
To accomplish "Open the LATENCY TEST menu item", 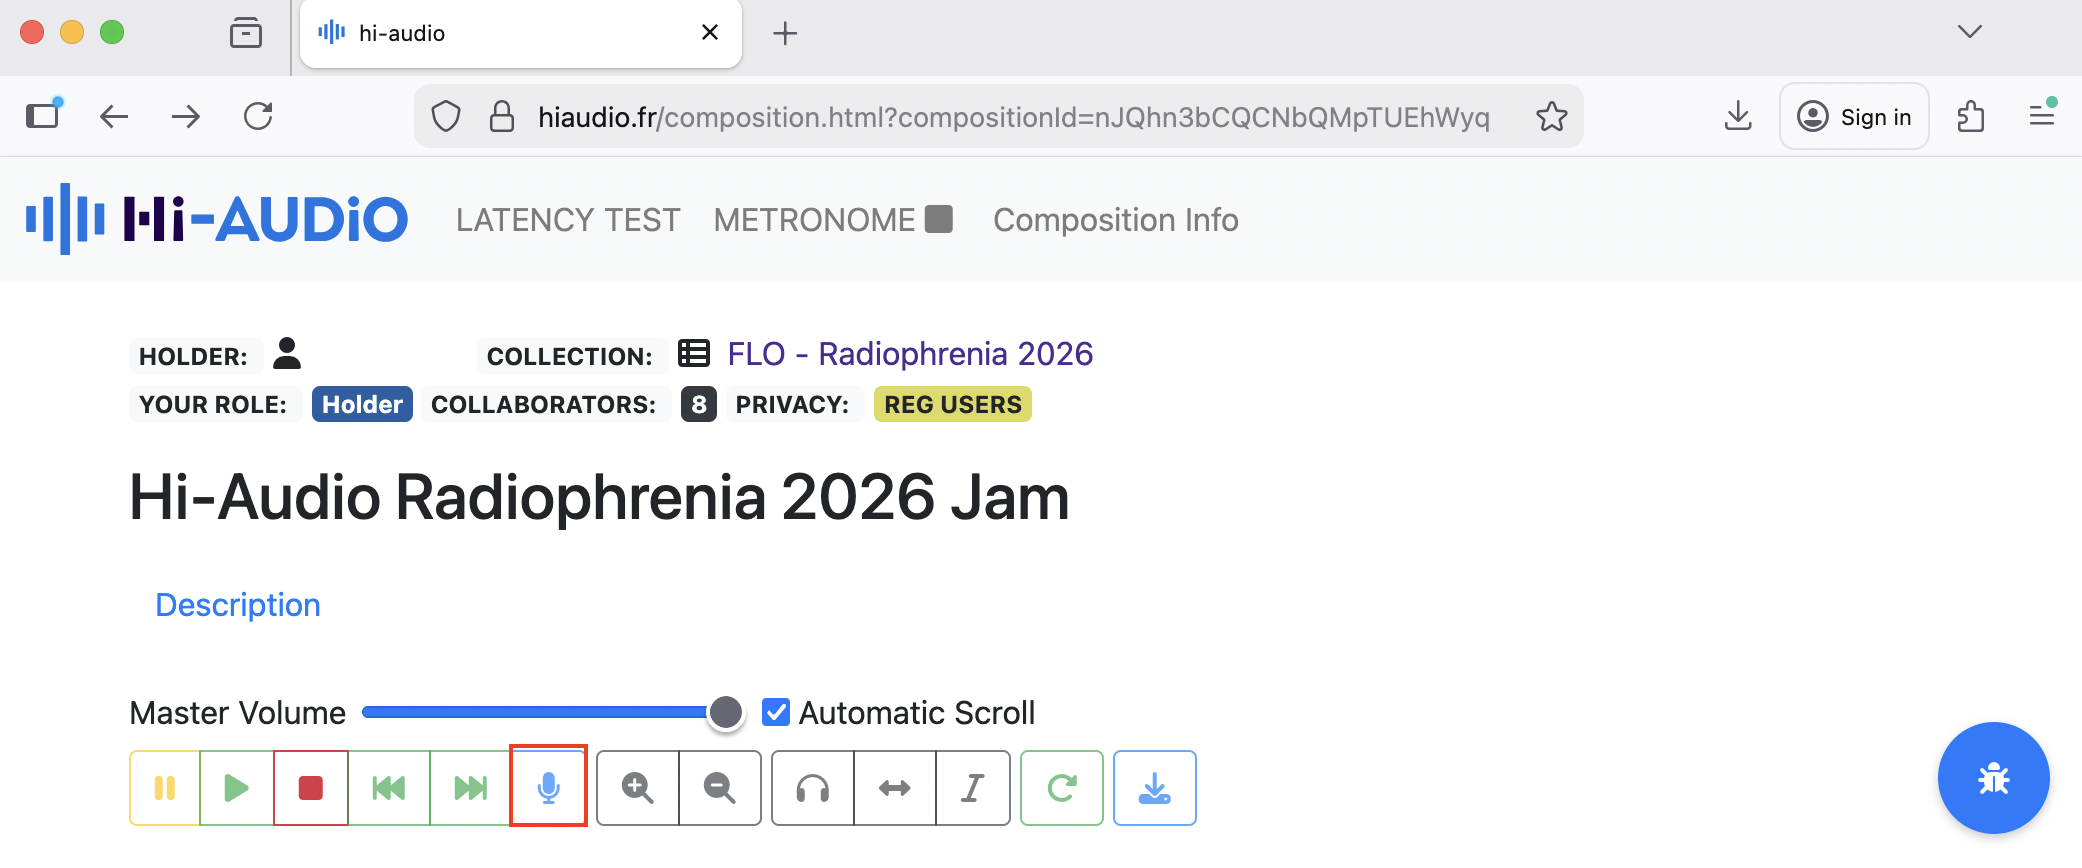I will 568,220.
